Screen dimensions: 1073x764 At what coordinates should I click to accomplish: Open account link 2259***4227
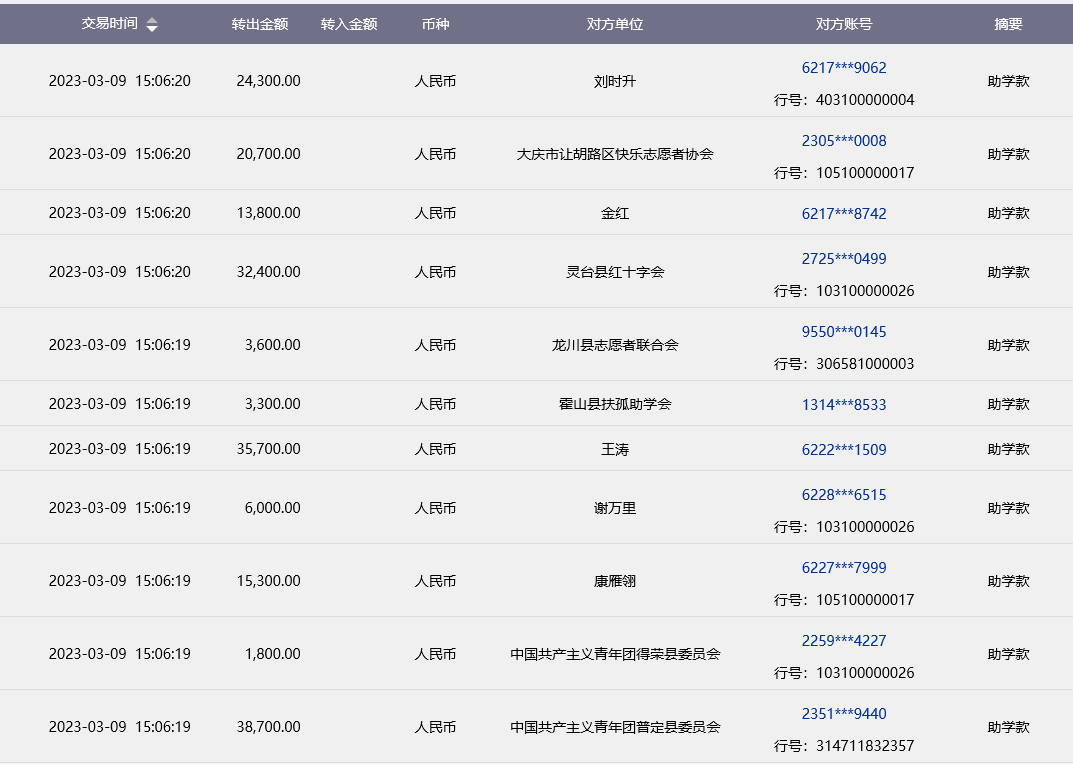[x=843, y=641]
